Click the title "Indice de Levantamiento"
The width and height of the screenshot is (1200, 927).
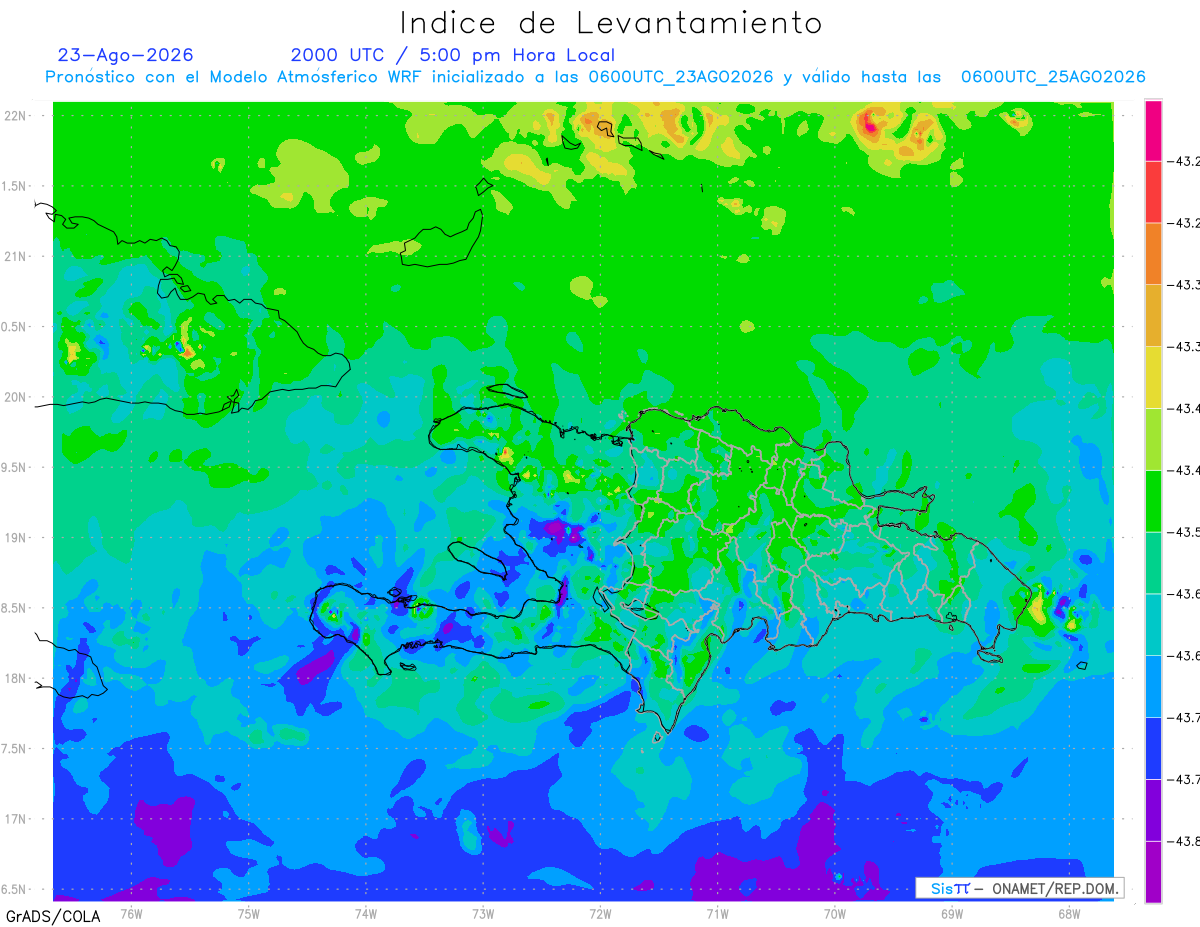click(611, 23)
